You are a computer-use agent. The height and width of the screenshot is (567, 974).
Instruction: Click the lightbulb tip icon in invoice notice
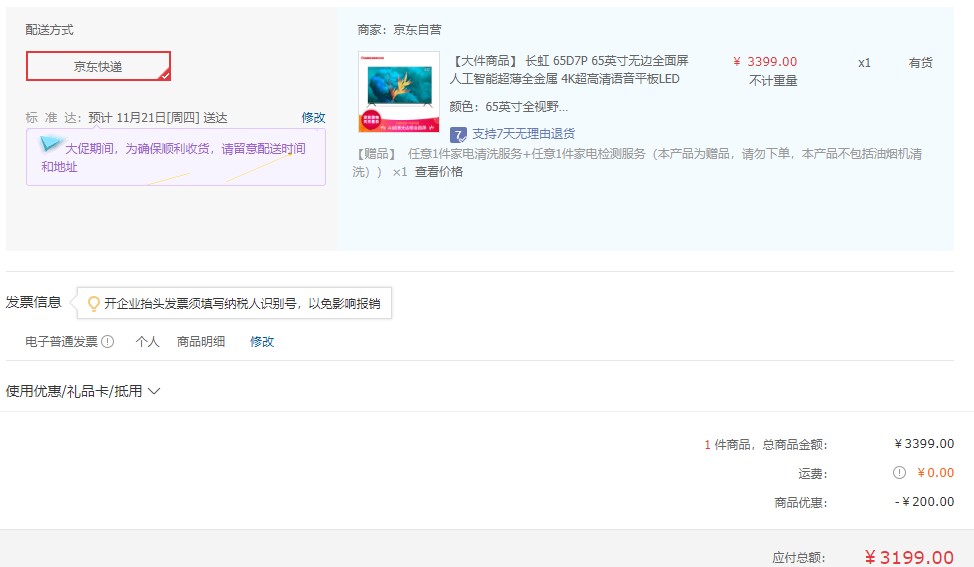pos(94,304)
